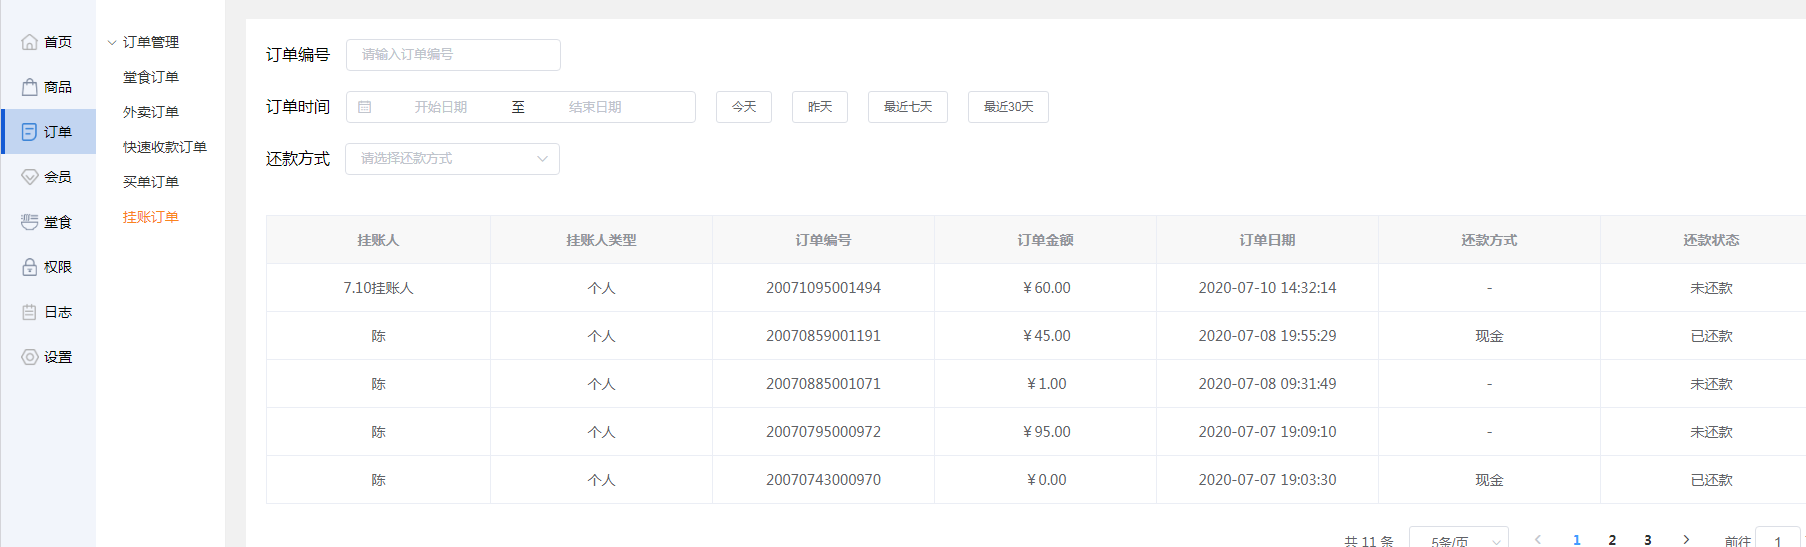Viewport: 1806px width, 547px height.
Task: Open 快速收款订单 submenu item
Action: pyautogui.click(x=165, y=147)
